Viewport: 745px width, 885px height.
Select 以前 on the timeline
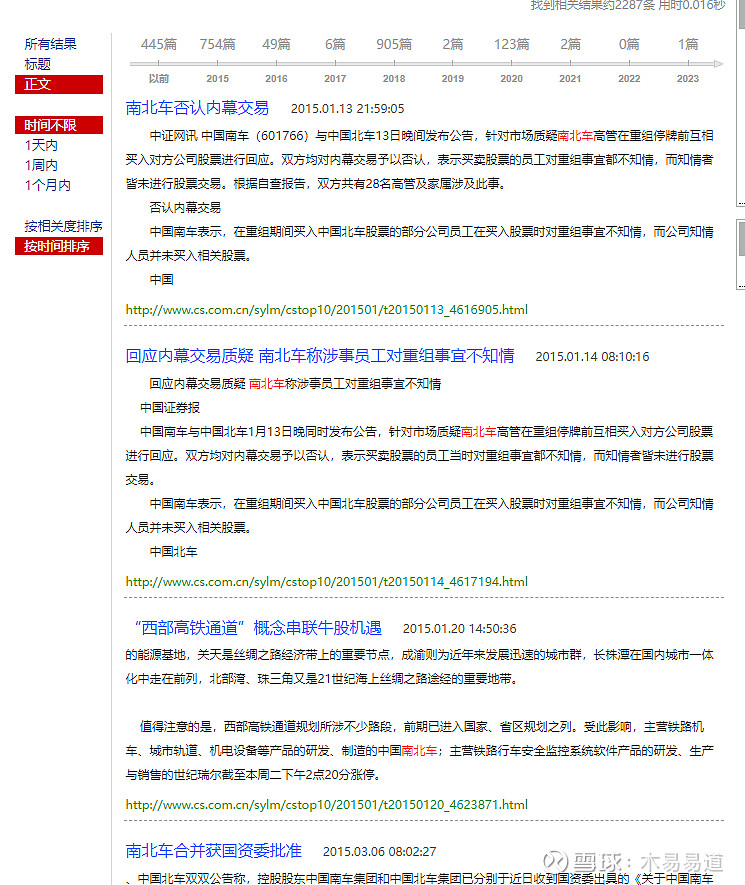coord(159,78)
